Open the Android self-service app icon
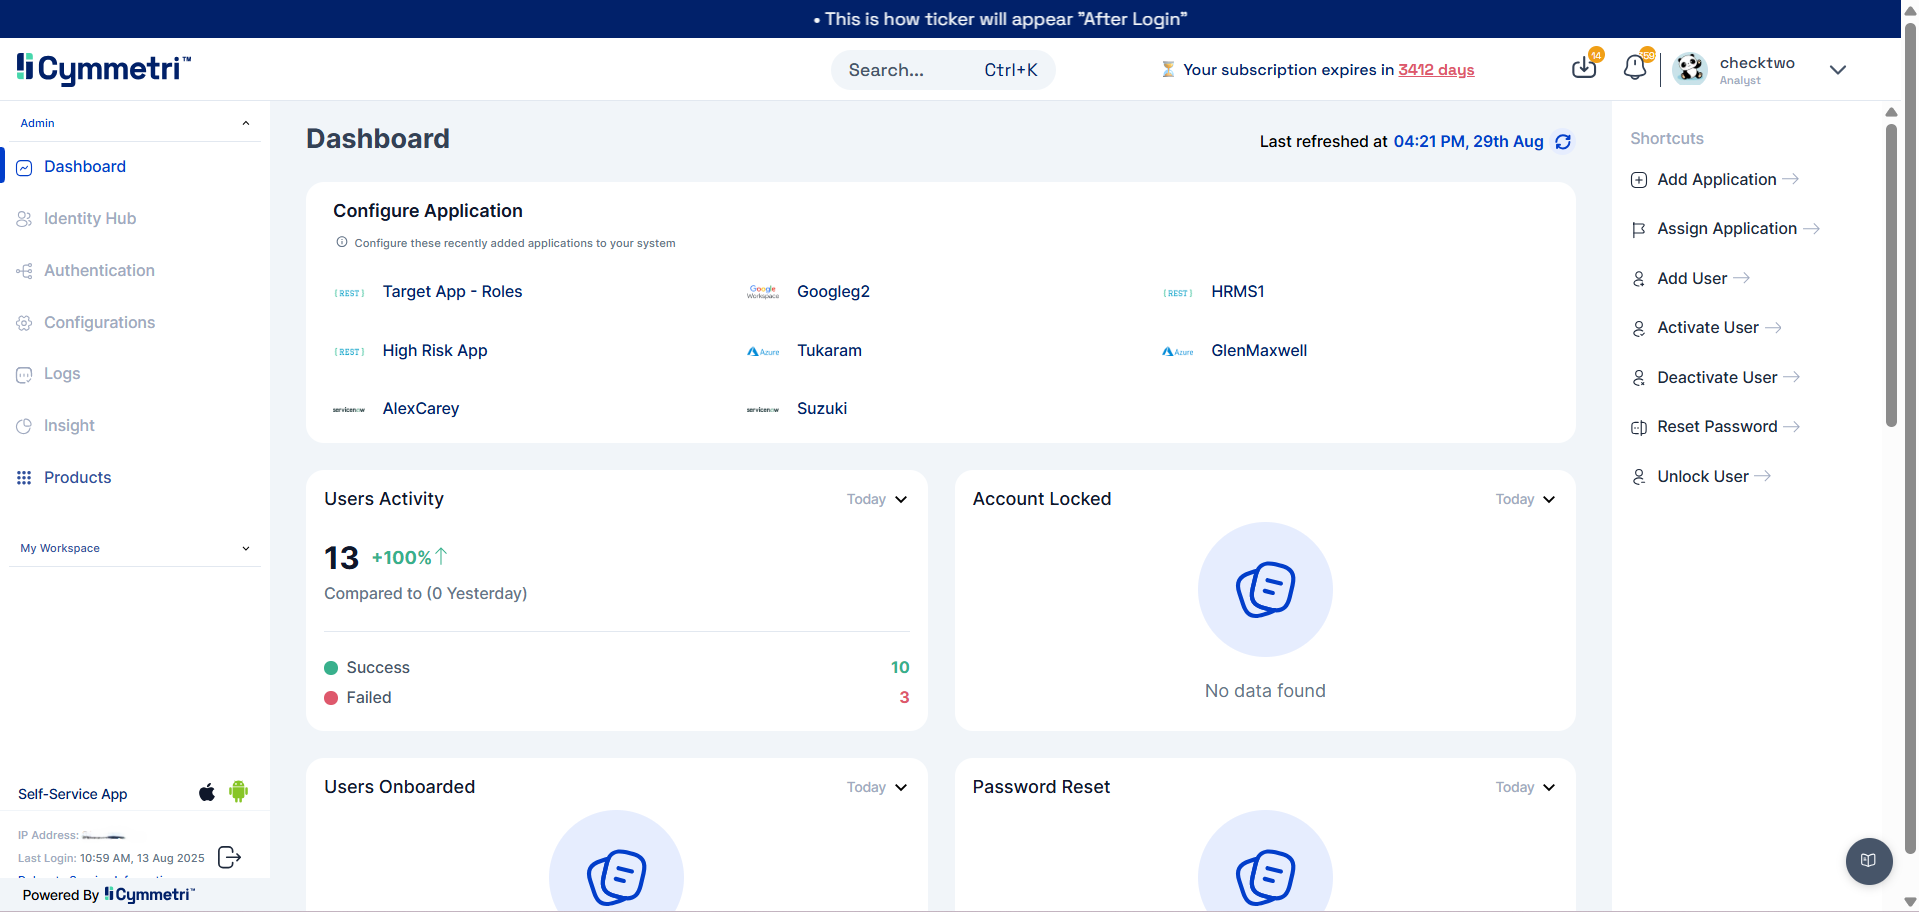This screenshot has width=1919, height=912. (x=238, y=792)
